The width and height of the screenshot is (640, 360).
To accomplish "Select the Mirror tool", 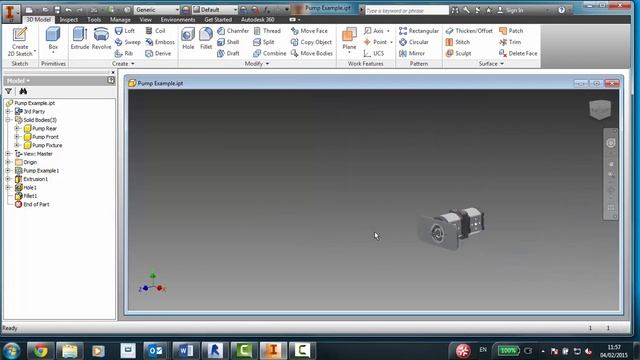I will (x=412, y=53).
